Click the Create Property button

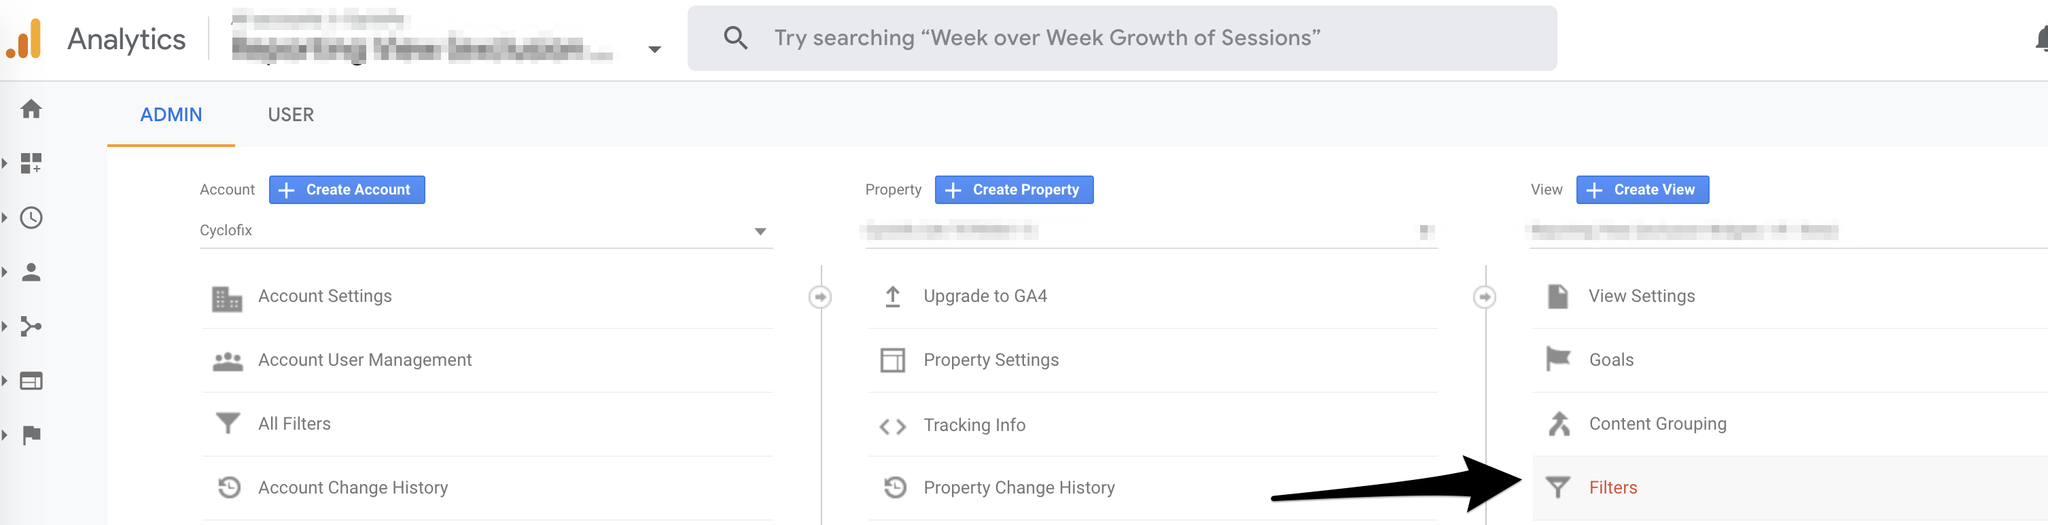point(1014,190)
